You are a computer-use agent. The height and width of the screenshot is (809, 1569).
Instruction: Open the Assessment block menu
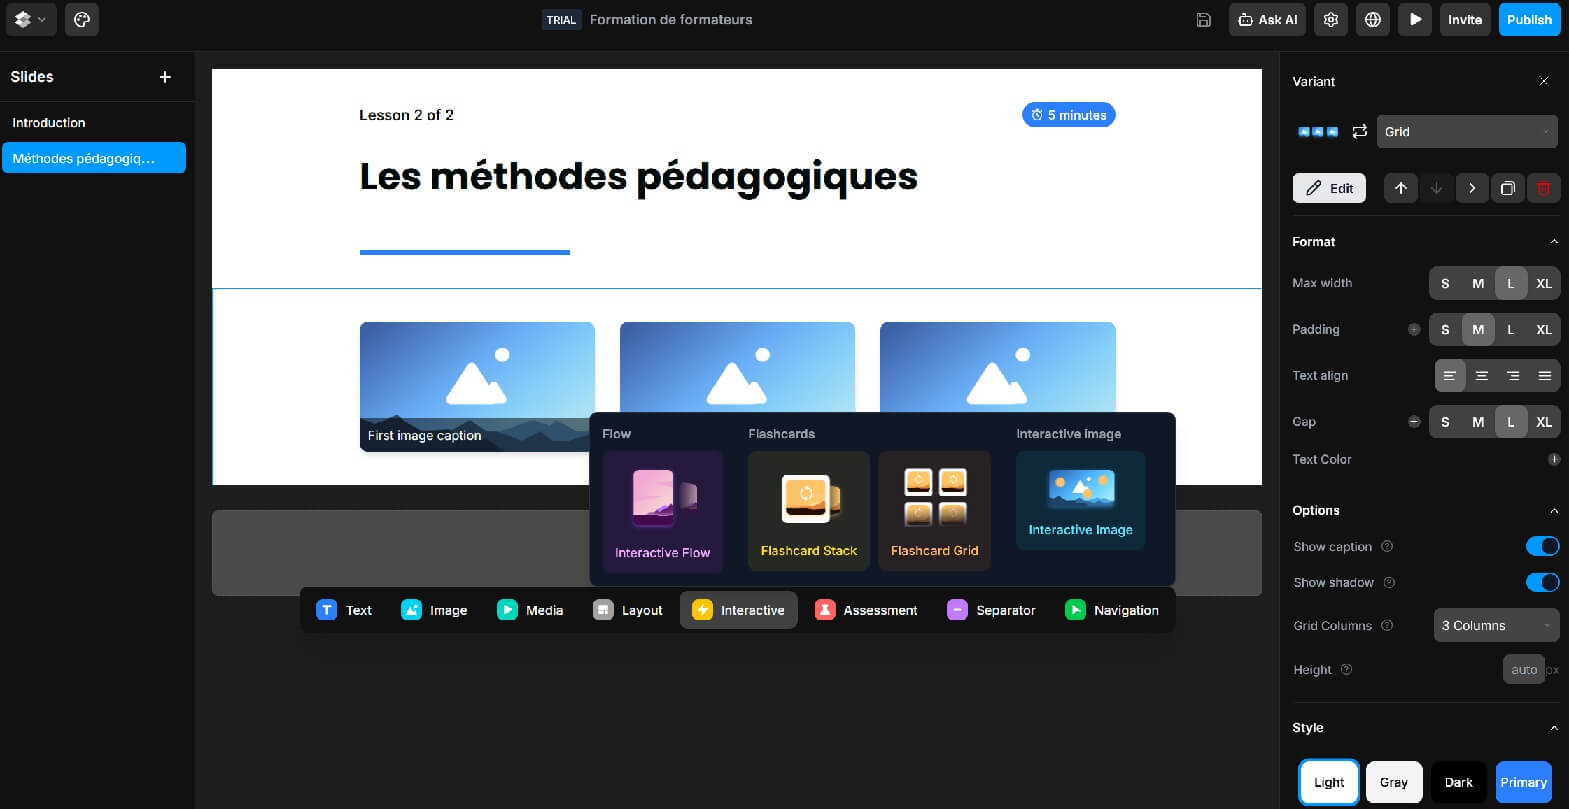(866, 610)
